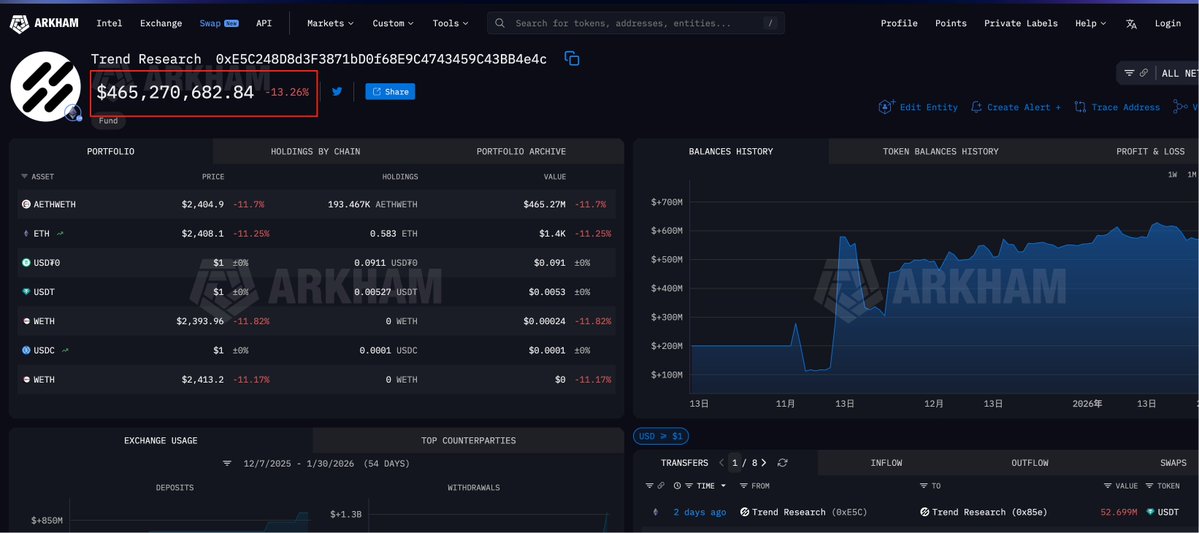This screenshot has width=1199, height=533.
Task: Click the language translate icon
Action: [1131, 23]
